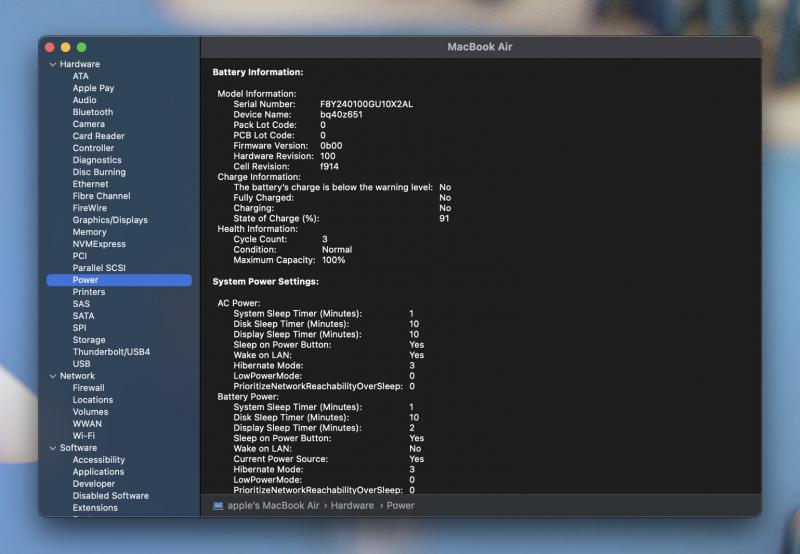Click the Hardware group label
The width and height of the screenshot is (800, 554).
80,64
